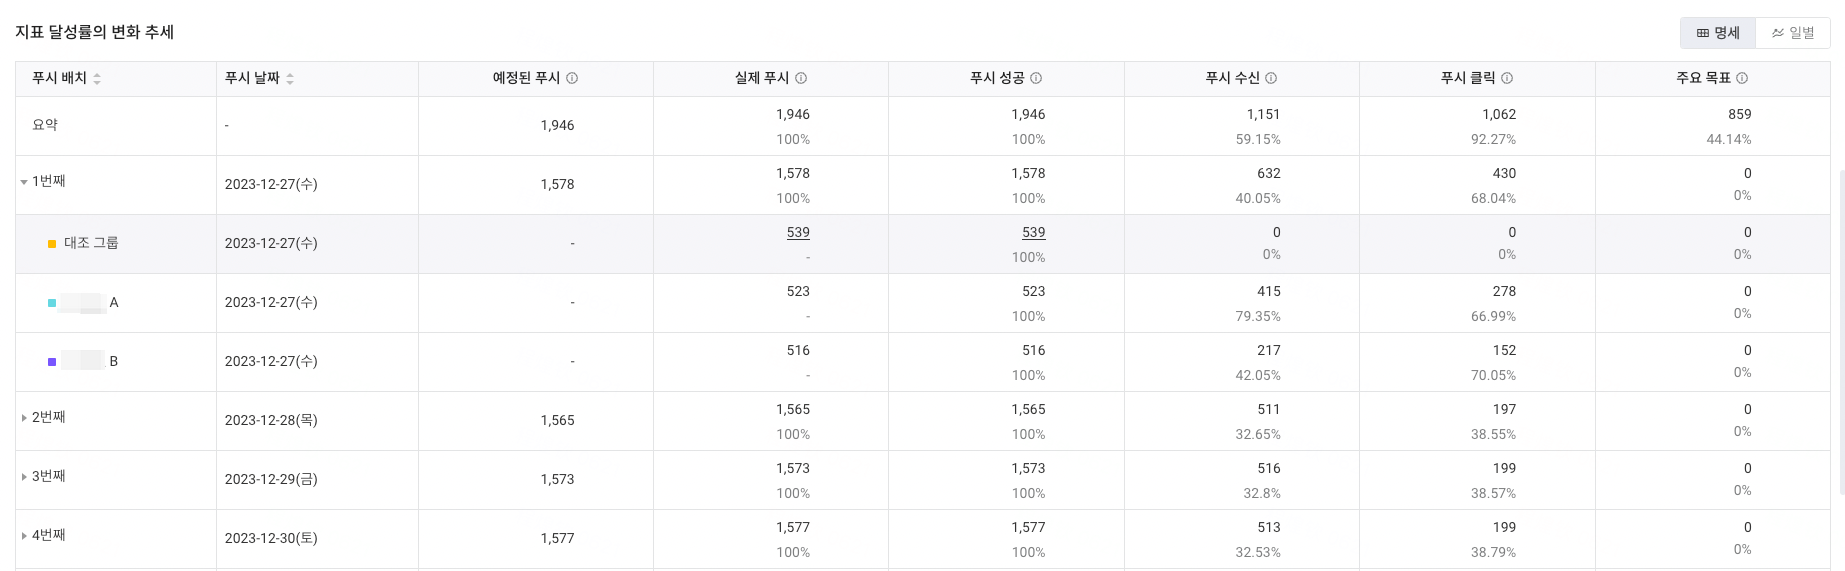1845x571 pixels.
Task: Expand the 2번째 push batch row
Action: pyautogui.click(x=24, y=418)
